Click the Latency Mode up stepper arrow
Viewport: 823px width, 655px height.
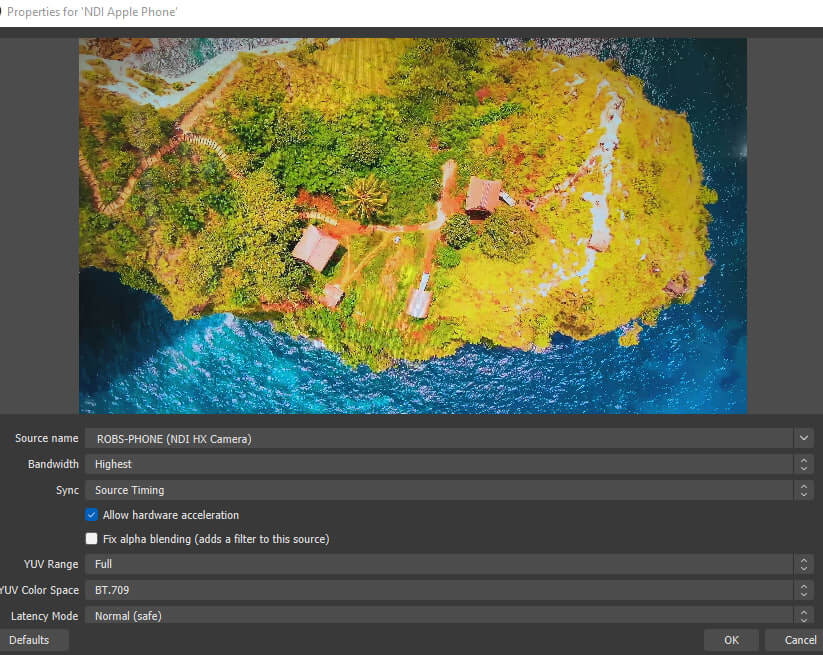pyautogui.click(x=803, y=612)
